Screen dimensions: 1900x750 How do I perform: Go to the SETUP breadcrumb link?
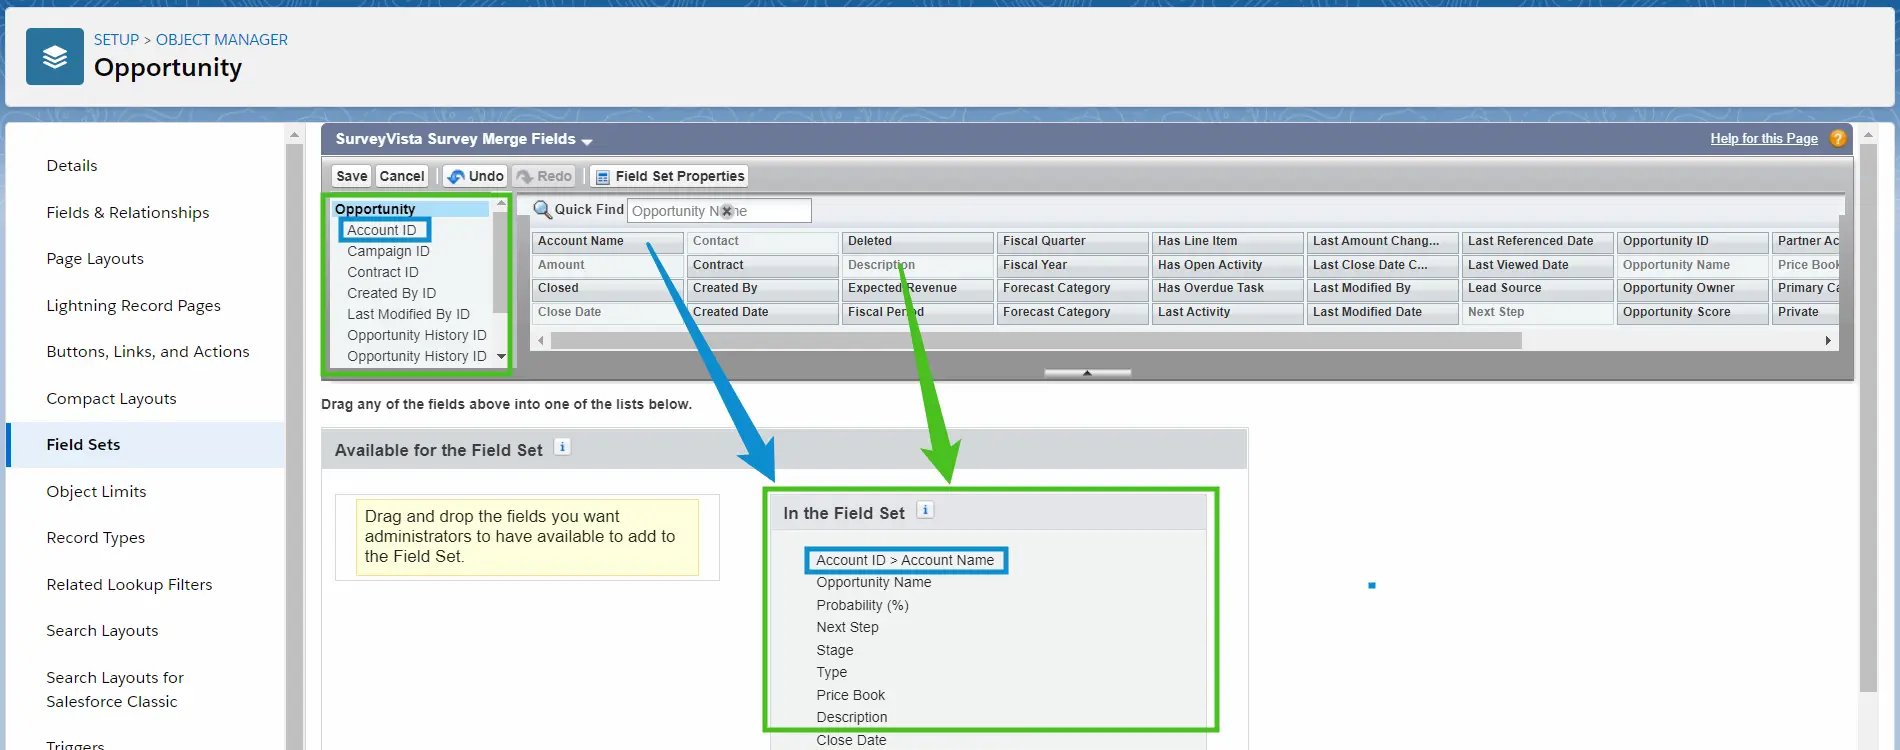point(116,40)
